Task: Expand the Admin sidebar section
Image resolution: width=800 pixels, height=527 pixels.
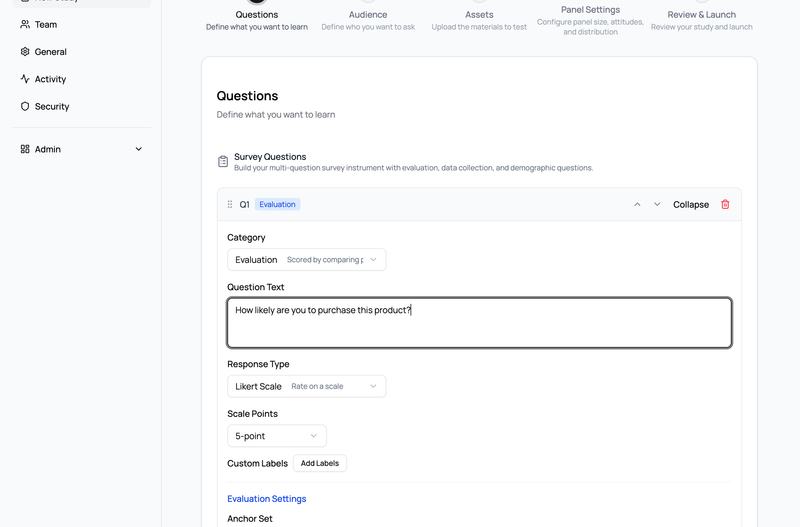Action: point(139,149)
